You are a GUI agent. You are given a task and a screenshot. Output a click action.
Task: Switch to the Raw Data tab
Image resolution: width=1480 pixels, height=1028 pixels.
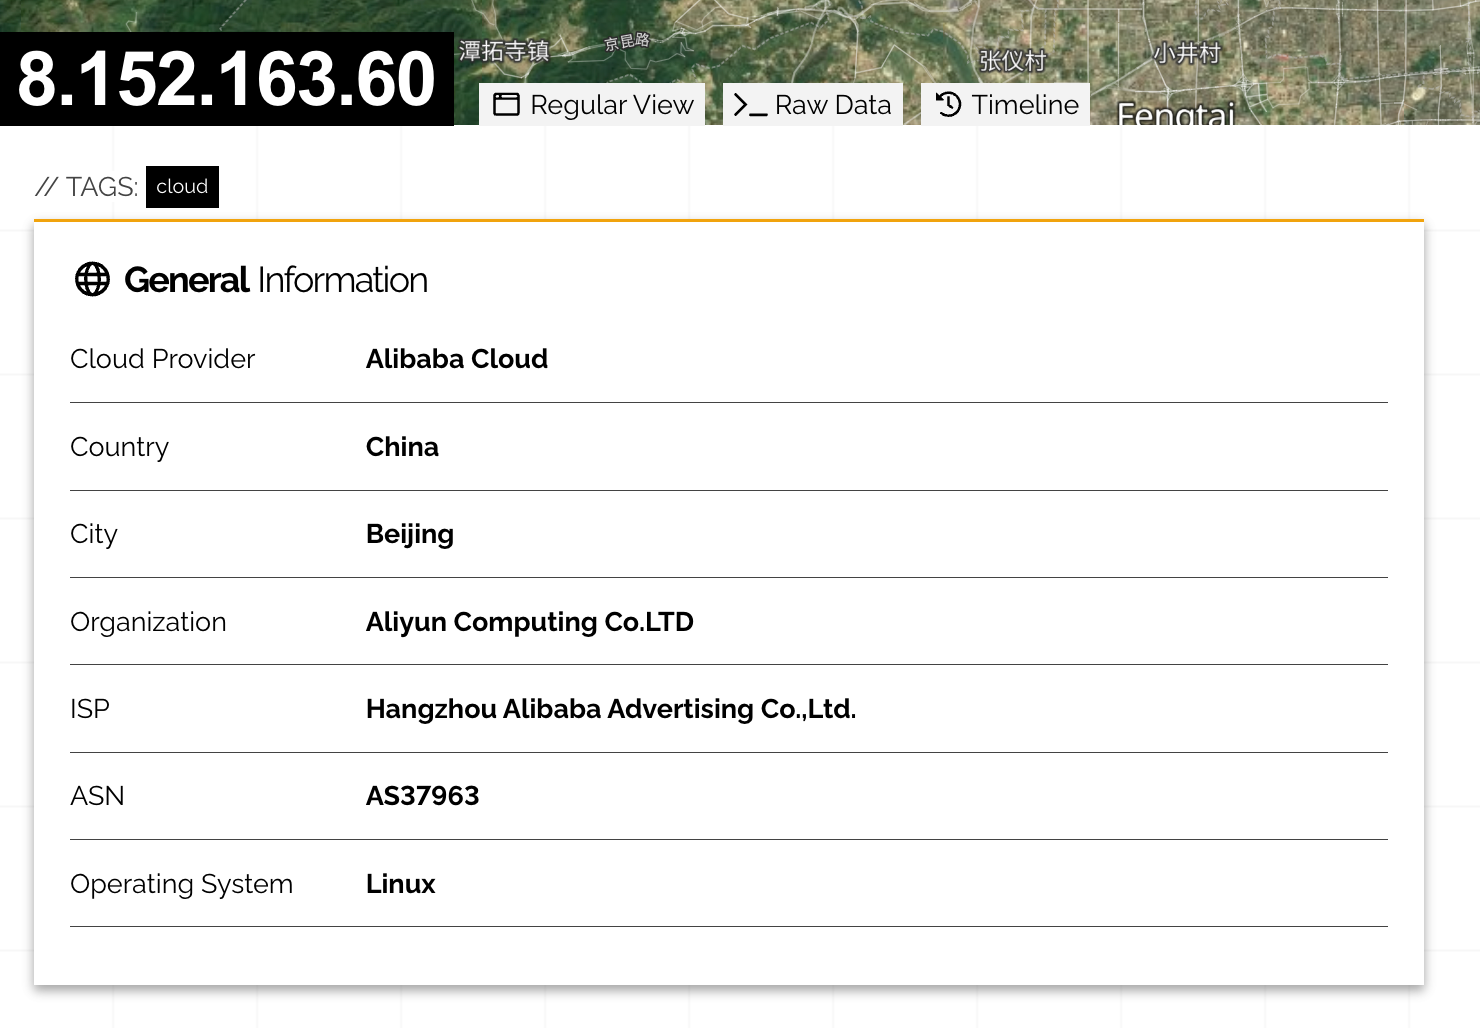pyautogui.click(x=812, y=104)
